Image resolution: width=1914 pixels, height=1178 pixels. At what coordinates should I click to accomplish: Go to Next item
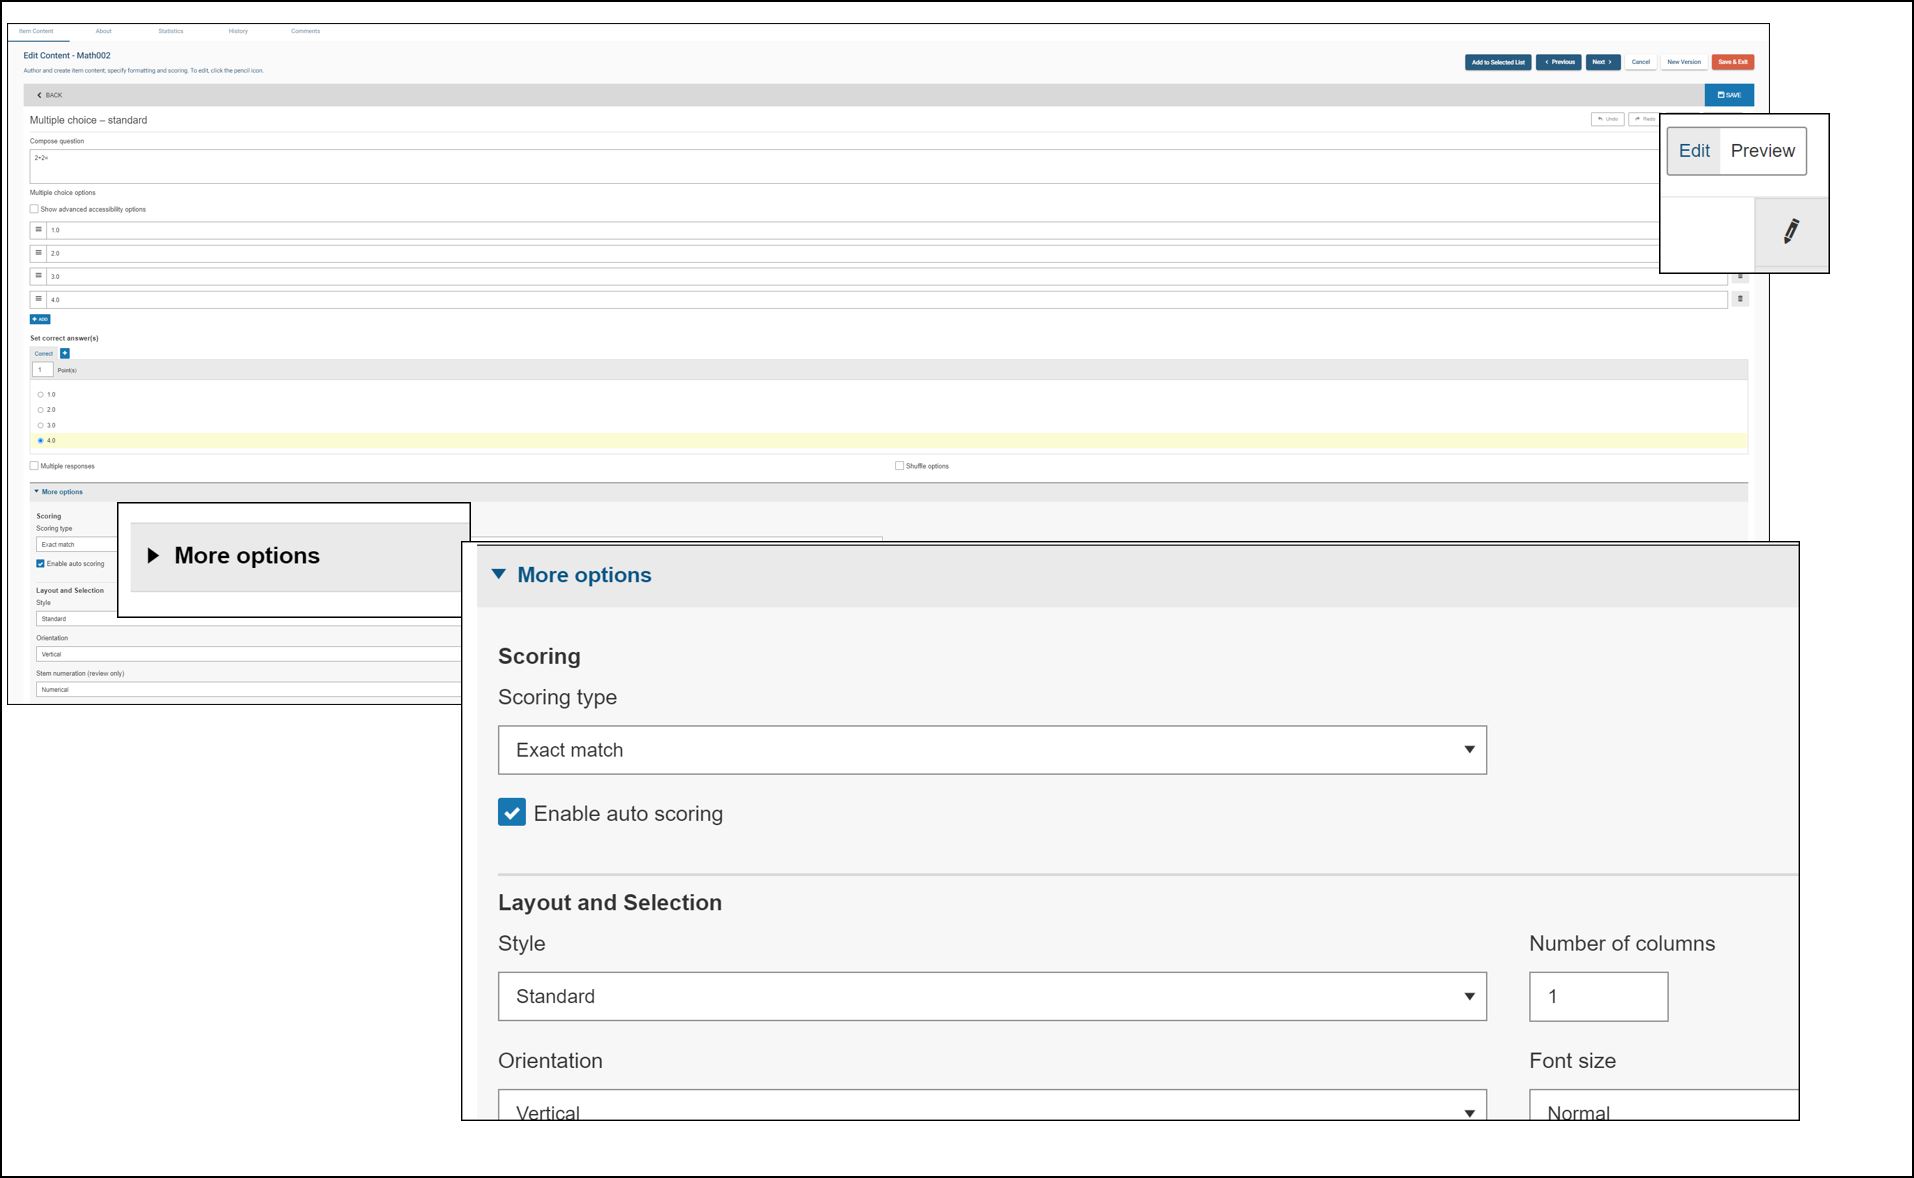1603,62
